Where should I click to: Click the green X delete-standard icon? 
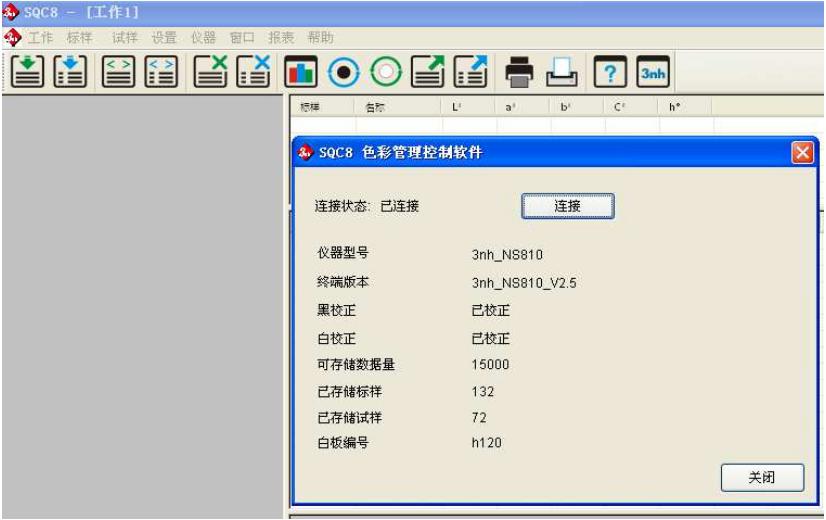pos(210,72)
